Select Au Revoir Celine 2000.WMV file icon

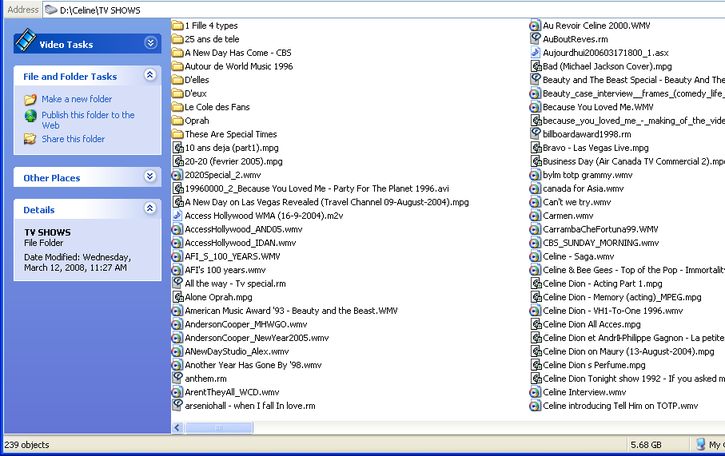(x=535, y=25)
